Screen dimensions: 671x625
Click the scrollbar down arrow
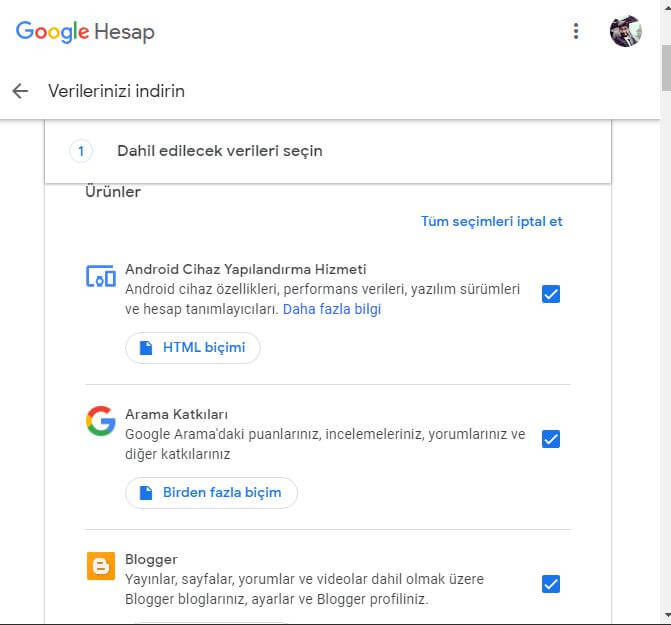(666, 616)
